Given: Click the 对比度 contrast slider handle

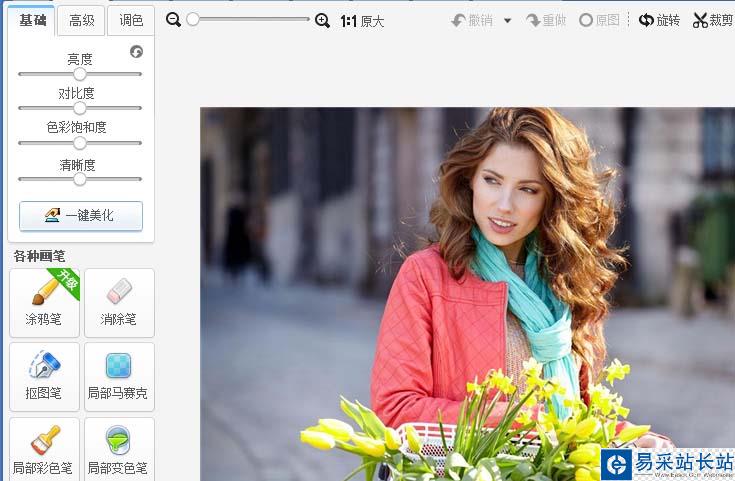Looking at the screenshot, I should point(80,108).
